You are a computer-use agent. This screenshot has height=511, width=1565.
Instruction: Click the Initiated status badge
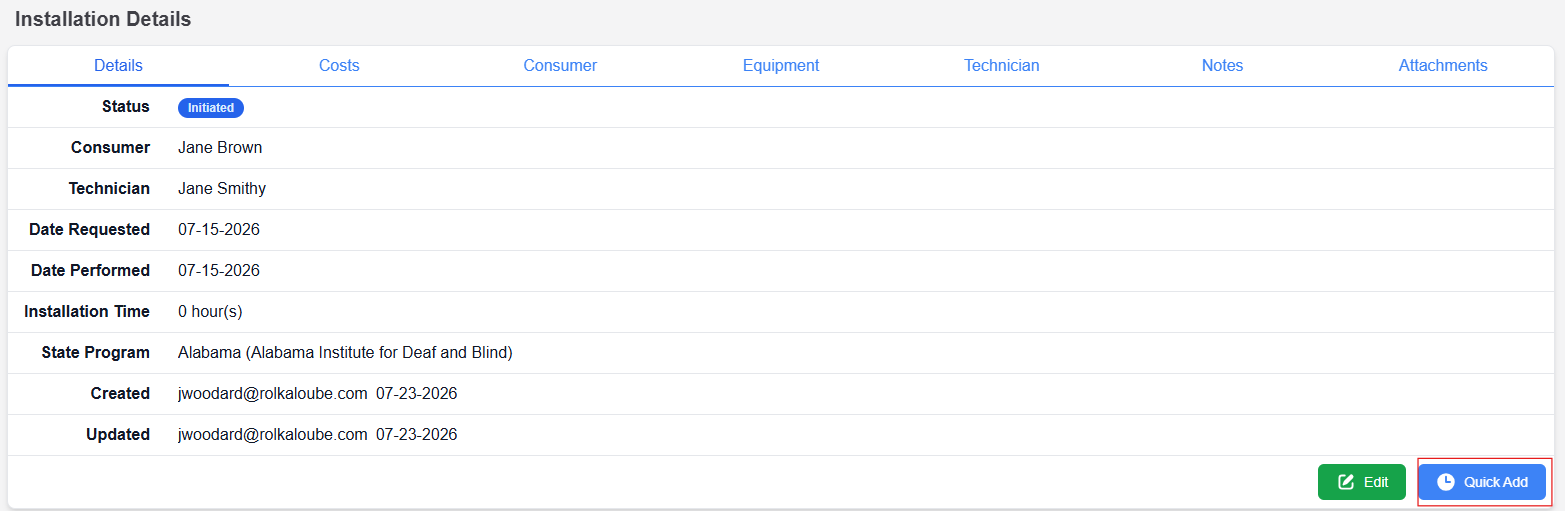click(211, 108)
